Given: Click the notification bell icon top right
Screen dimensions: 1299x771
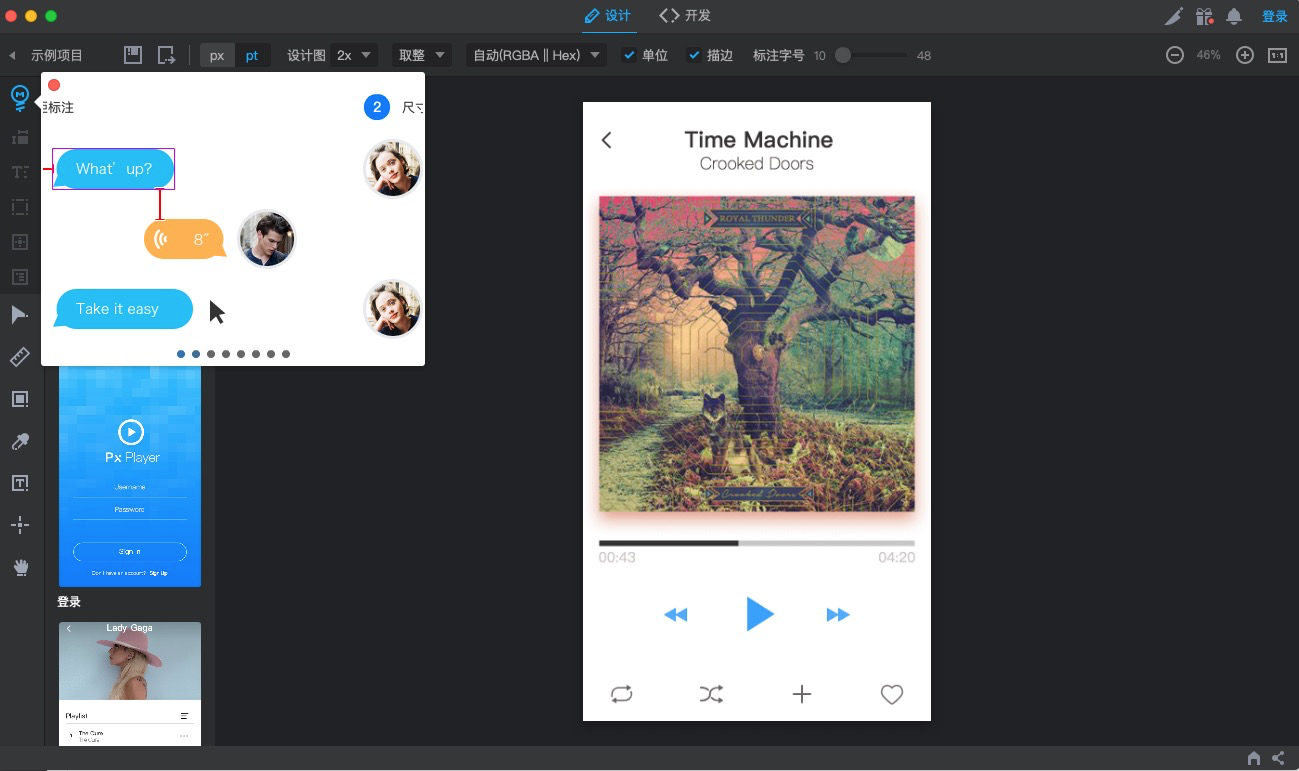Looking at the screenshot, I should point(1233,16).
